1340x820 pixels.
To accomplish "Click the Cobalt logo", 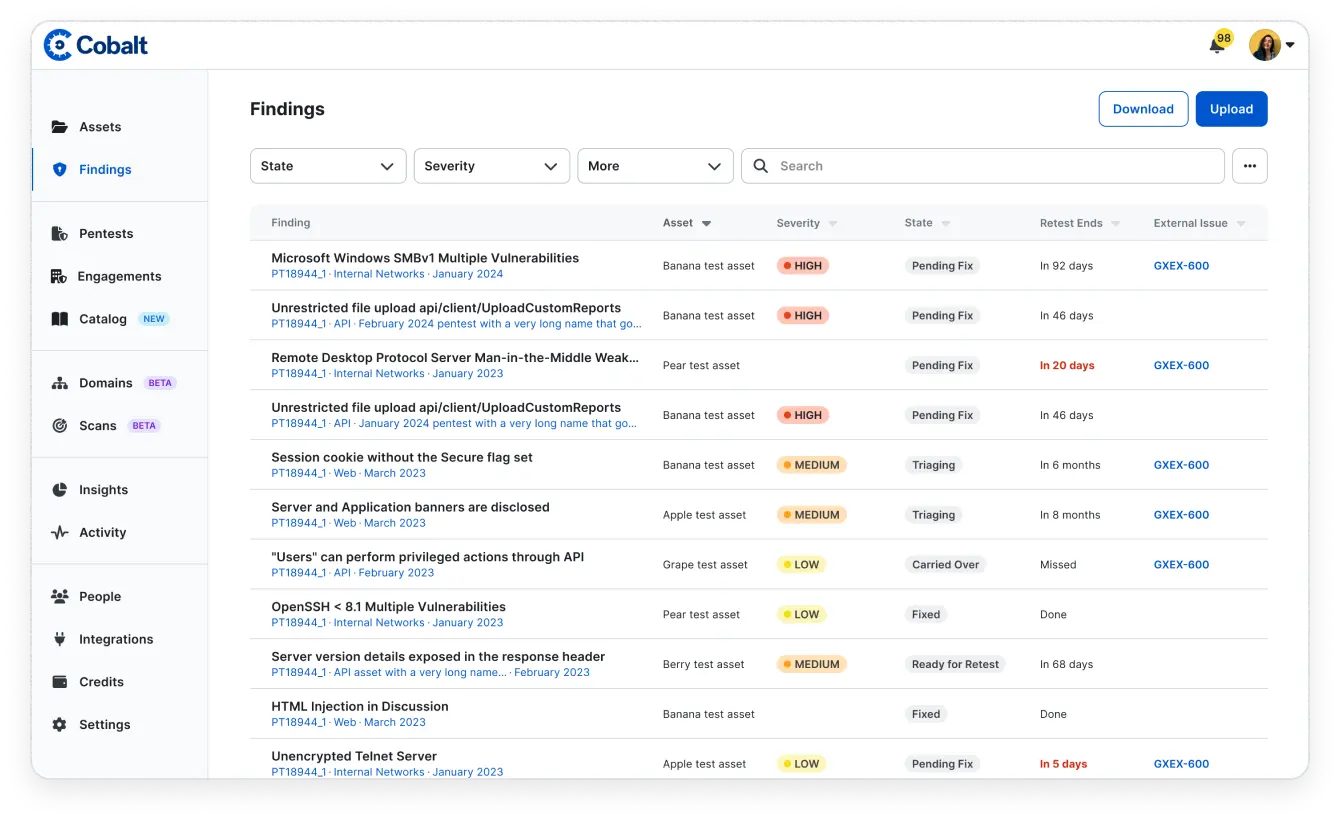I will 96,45.
